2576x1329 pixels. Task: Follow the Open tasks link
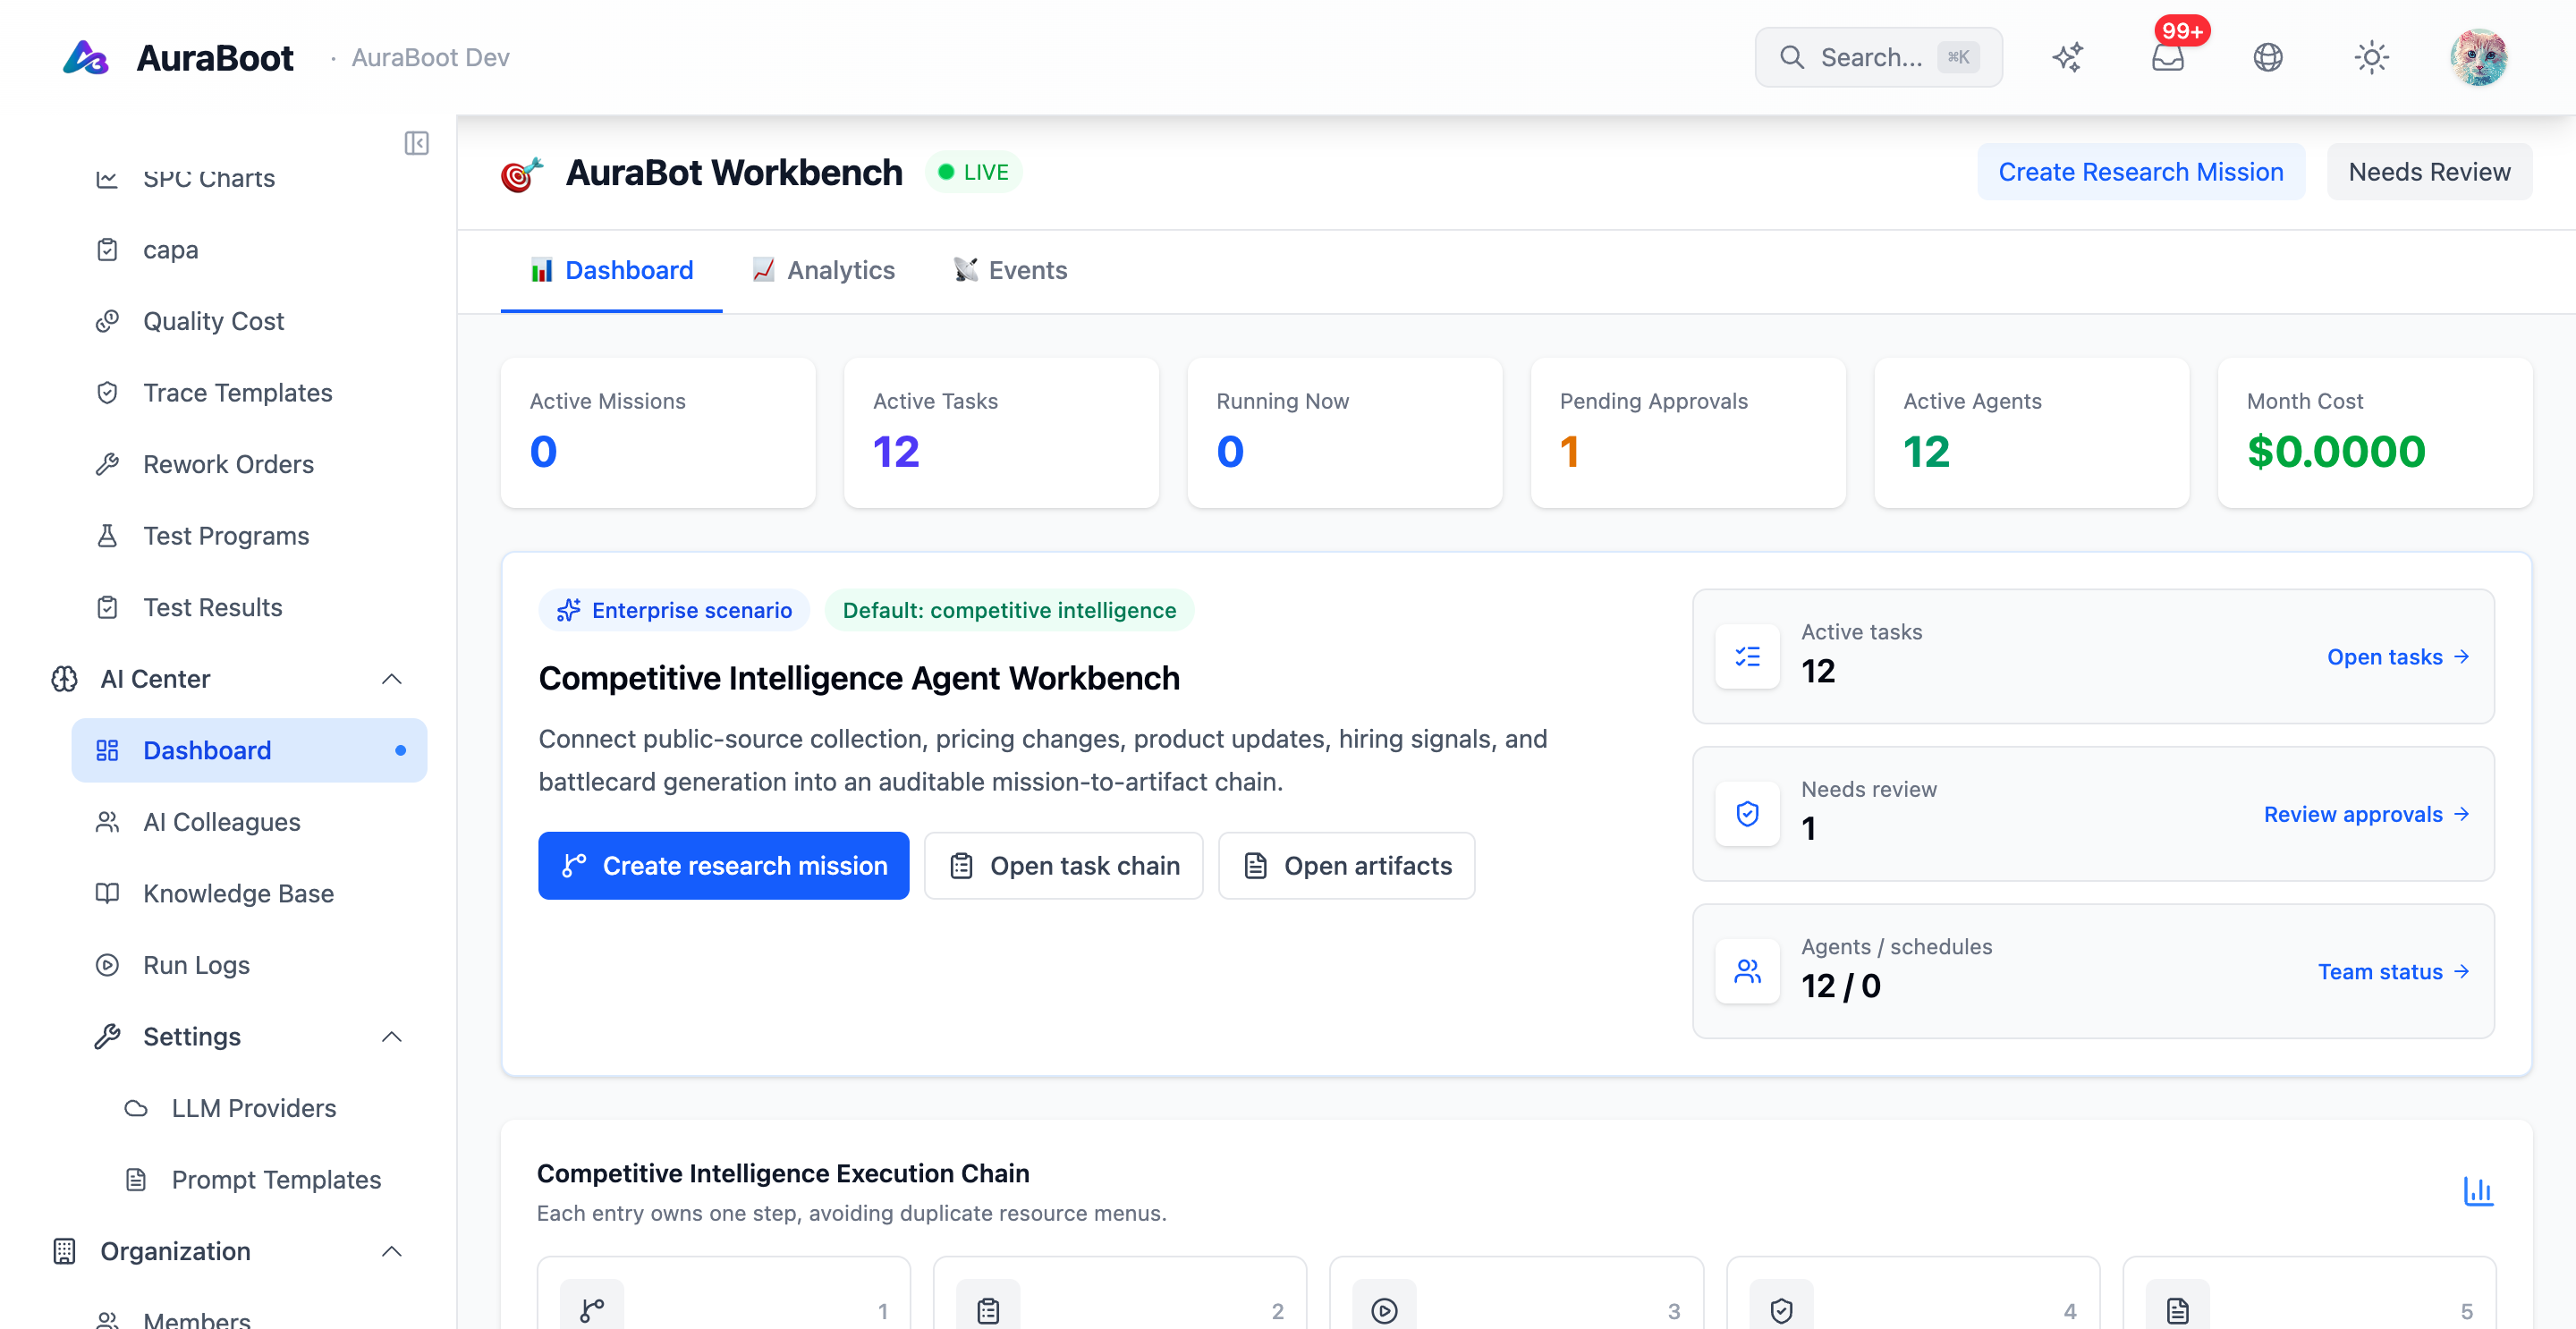[x=2398, y=657]
